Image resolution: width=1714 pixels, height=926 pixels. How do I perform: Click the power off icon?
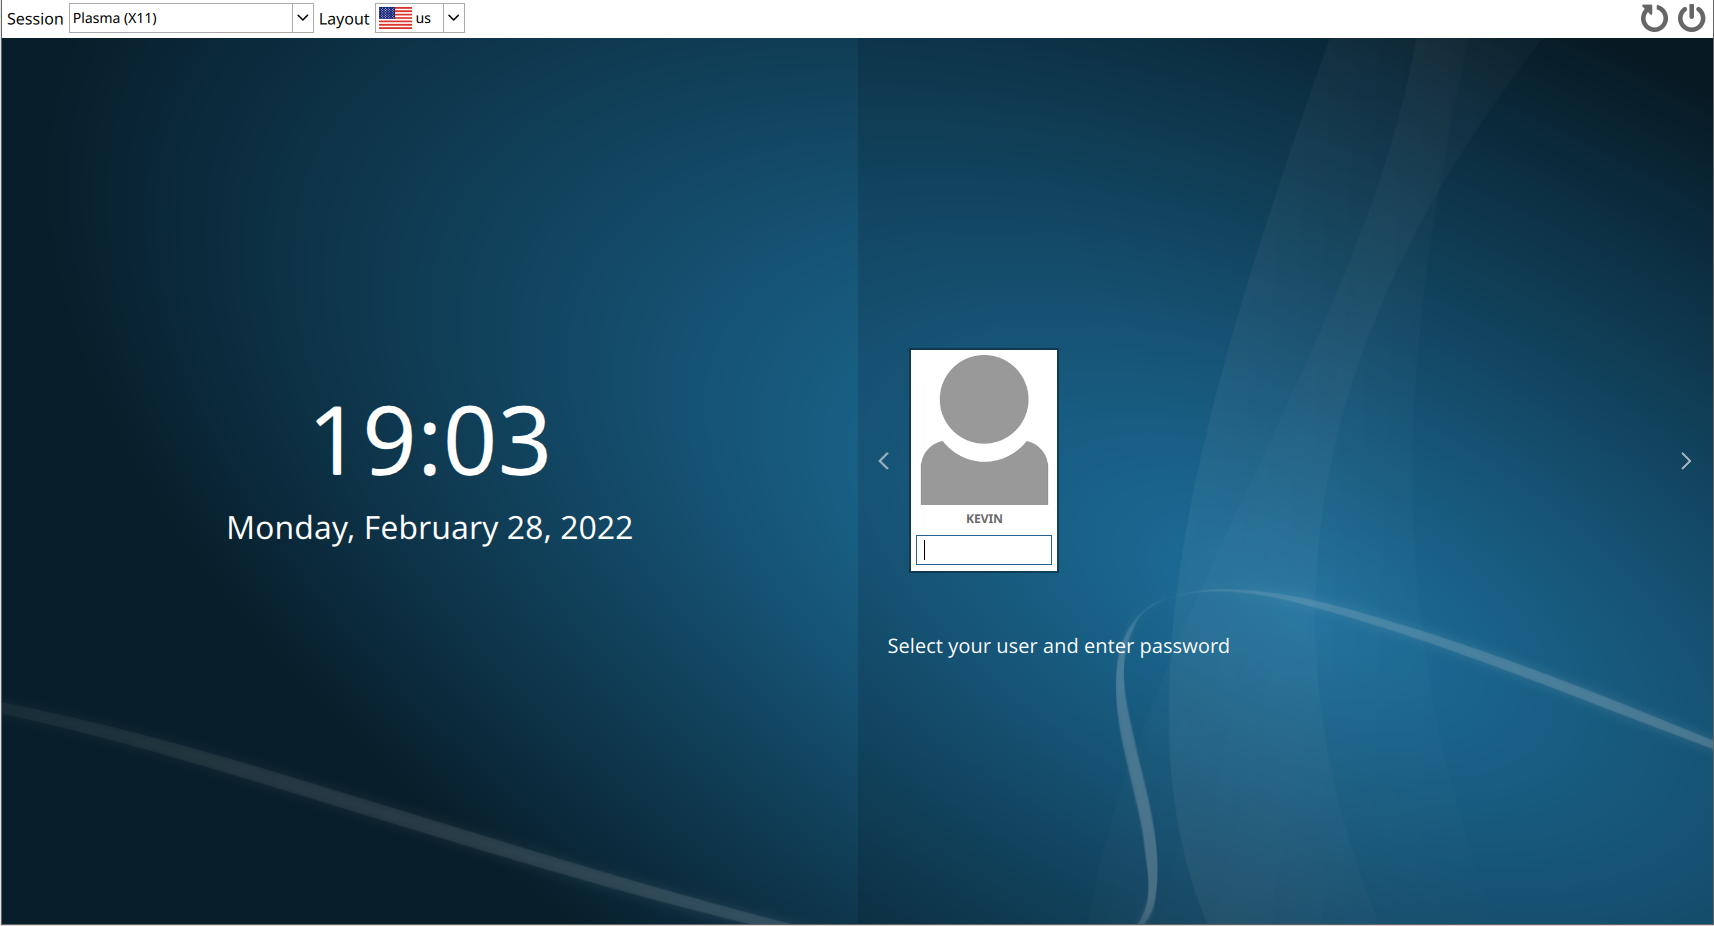coord(1691,18)
